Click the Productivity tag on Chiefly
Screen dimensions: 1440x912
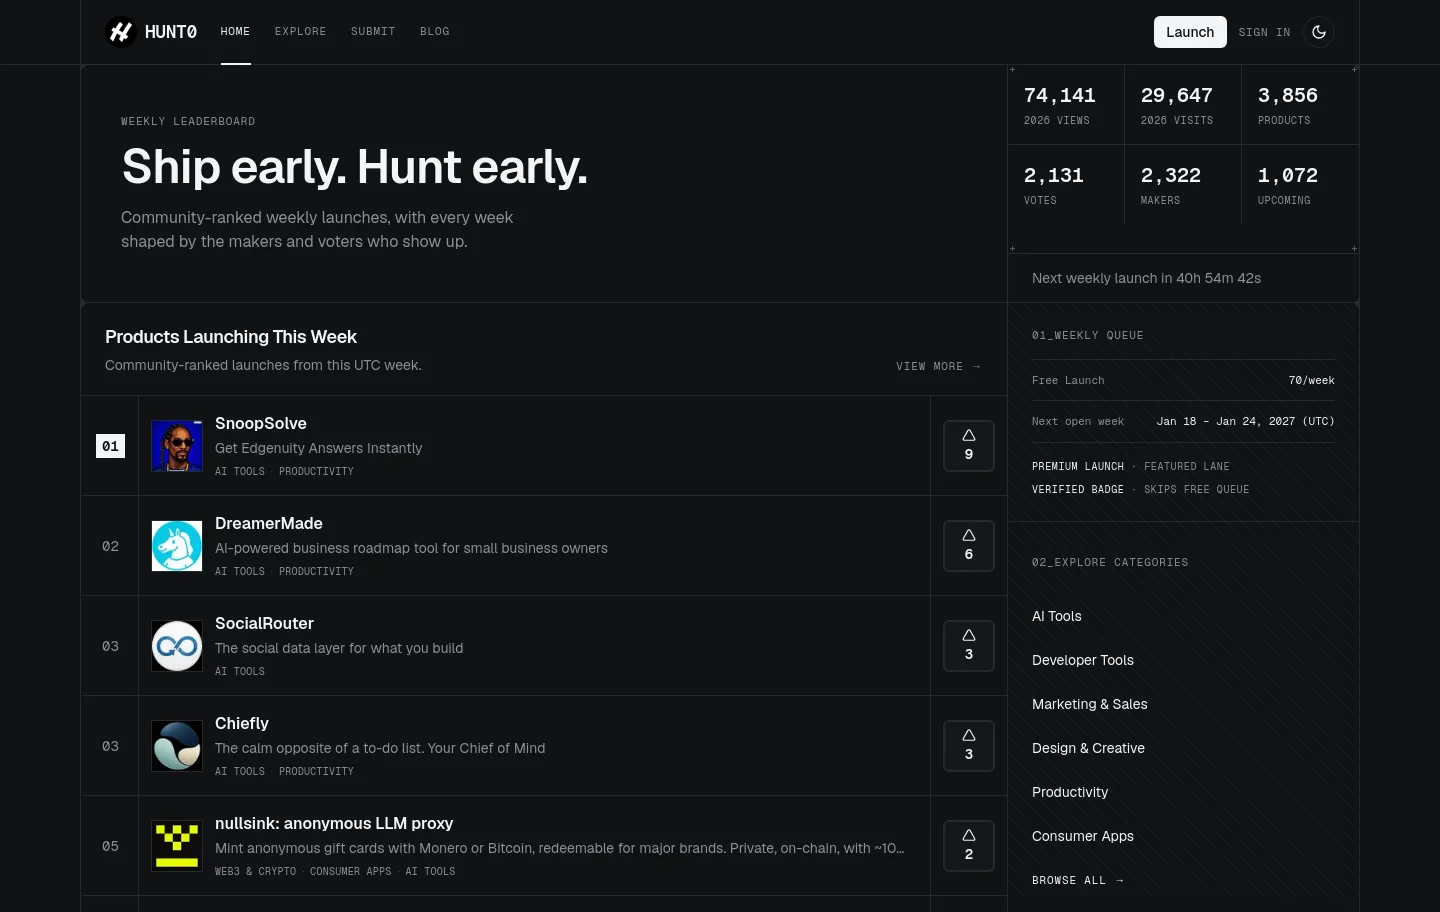coord(316,772)
